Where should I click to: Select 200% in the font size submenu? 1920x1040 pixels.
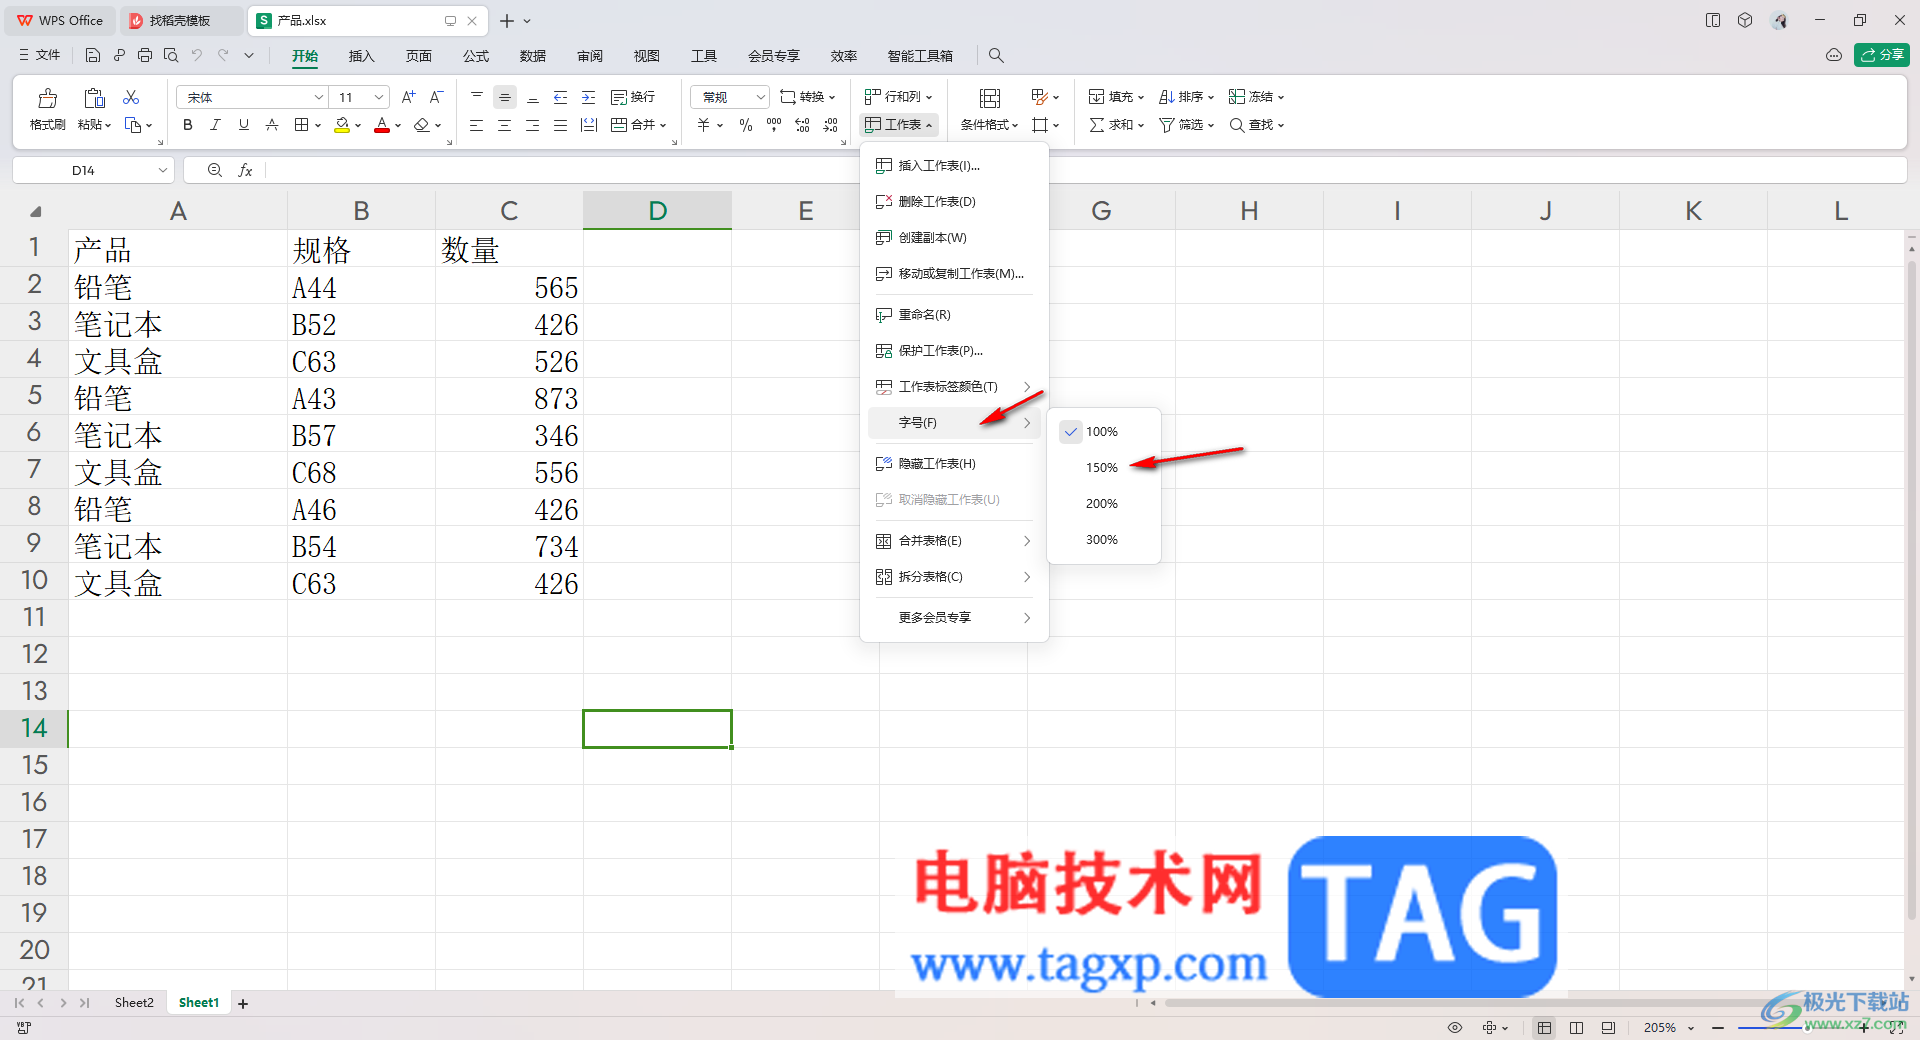click(1103, 504)
